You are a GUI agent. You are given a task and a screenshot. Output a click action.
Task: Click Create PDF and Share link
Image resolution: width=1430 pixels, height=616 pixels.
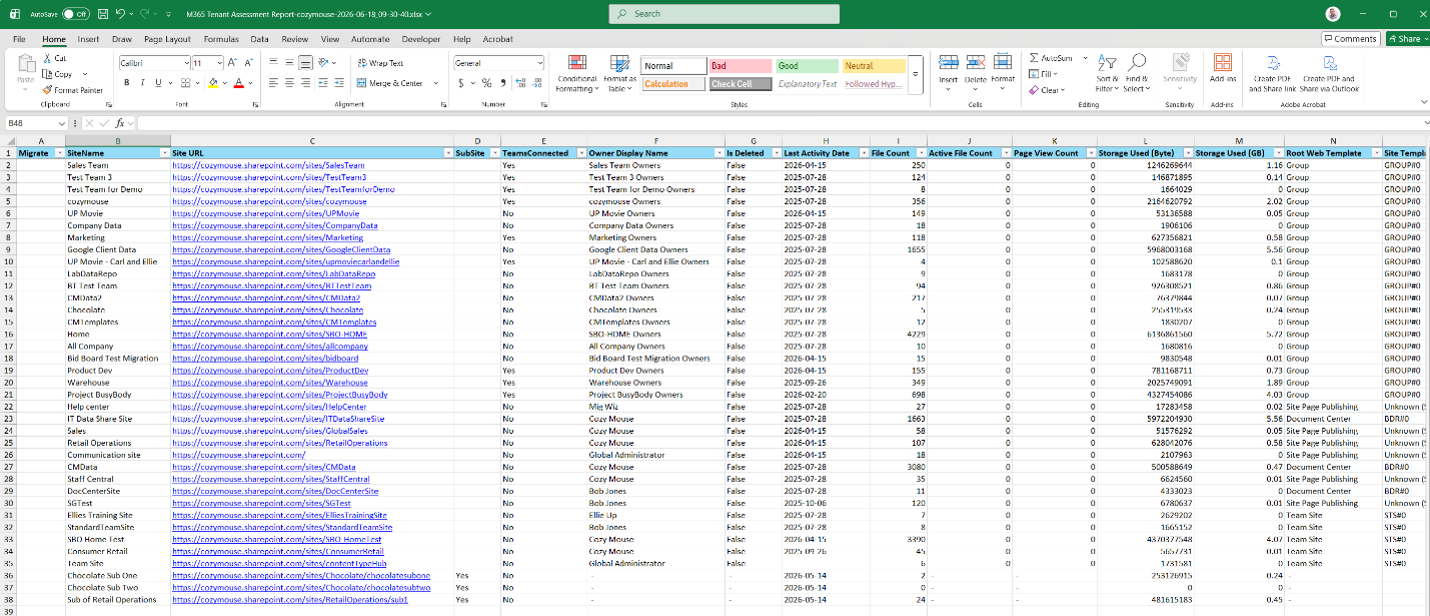pyautogui.click(x=1274, y=73)
